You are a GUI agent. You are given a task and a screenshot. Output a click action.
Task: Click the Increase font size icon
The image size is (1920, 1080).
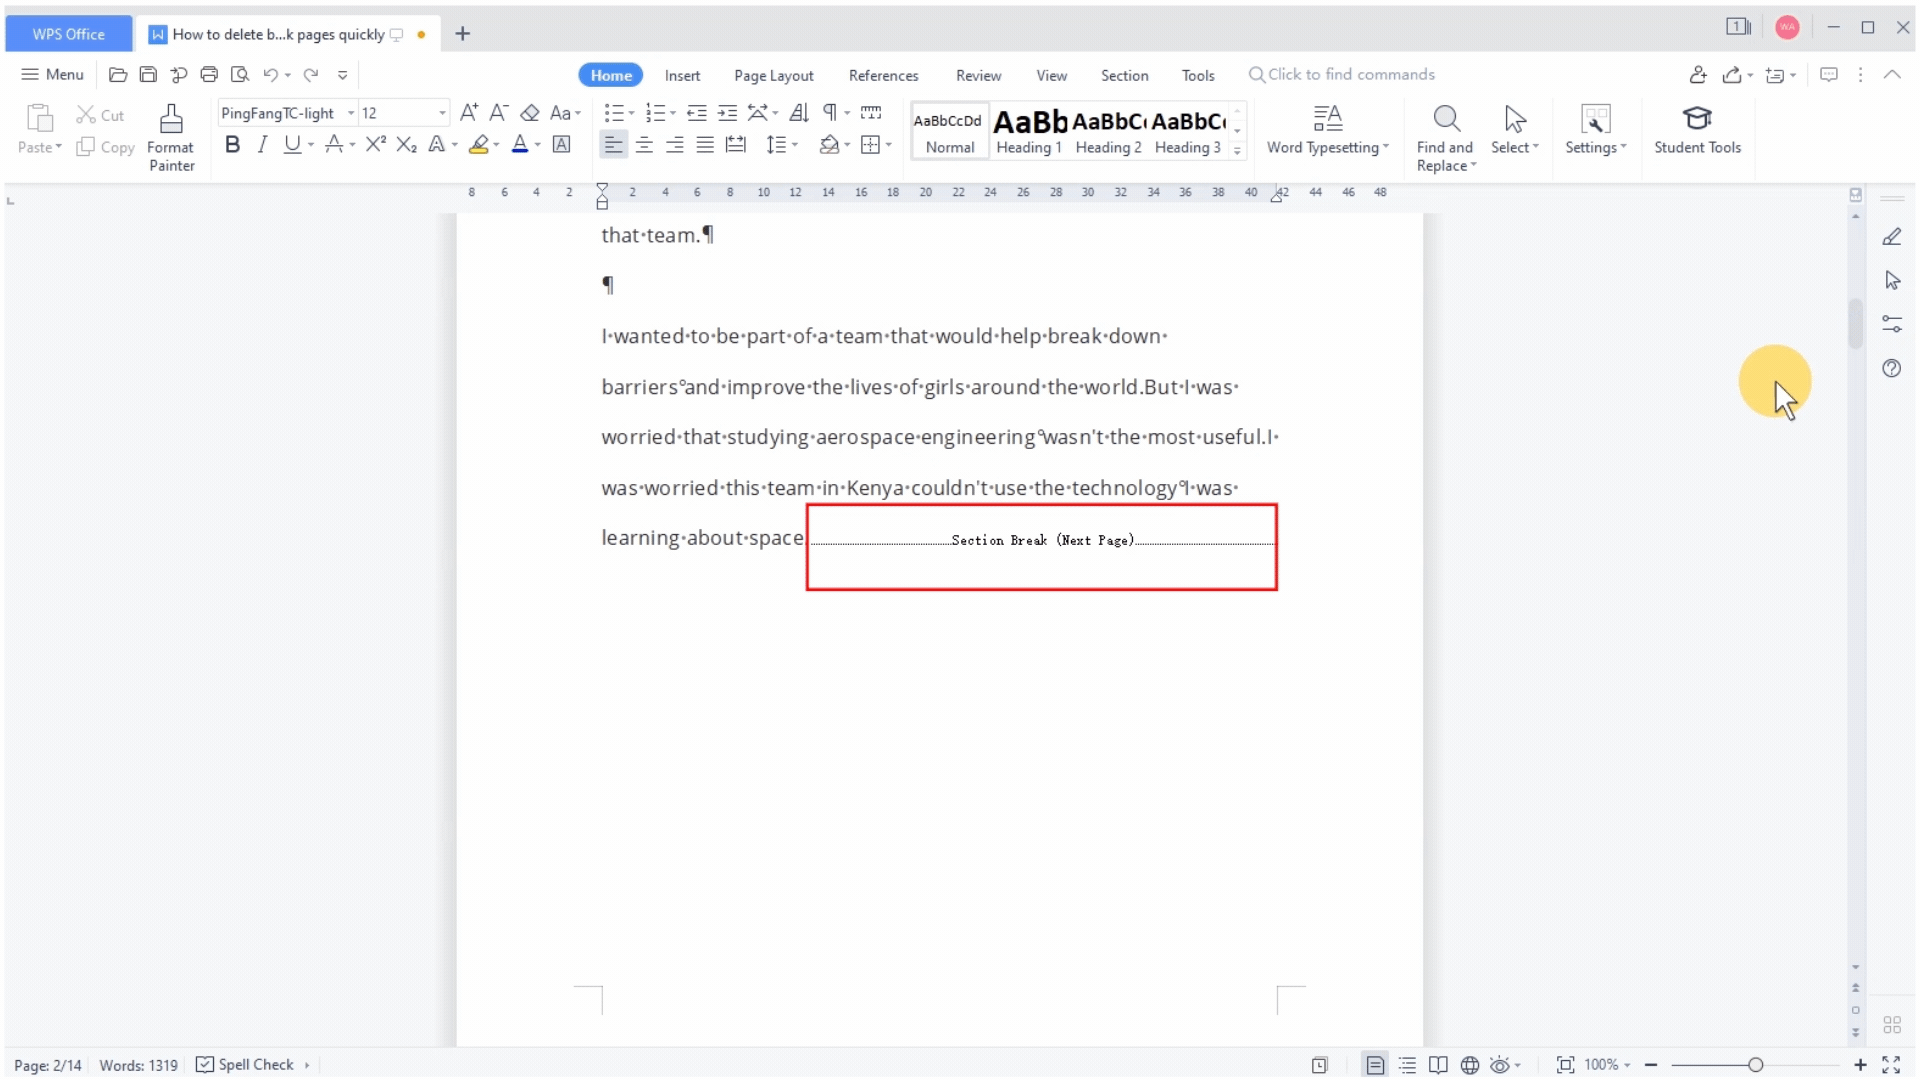click(469, 113)
